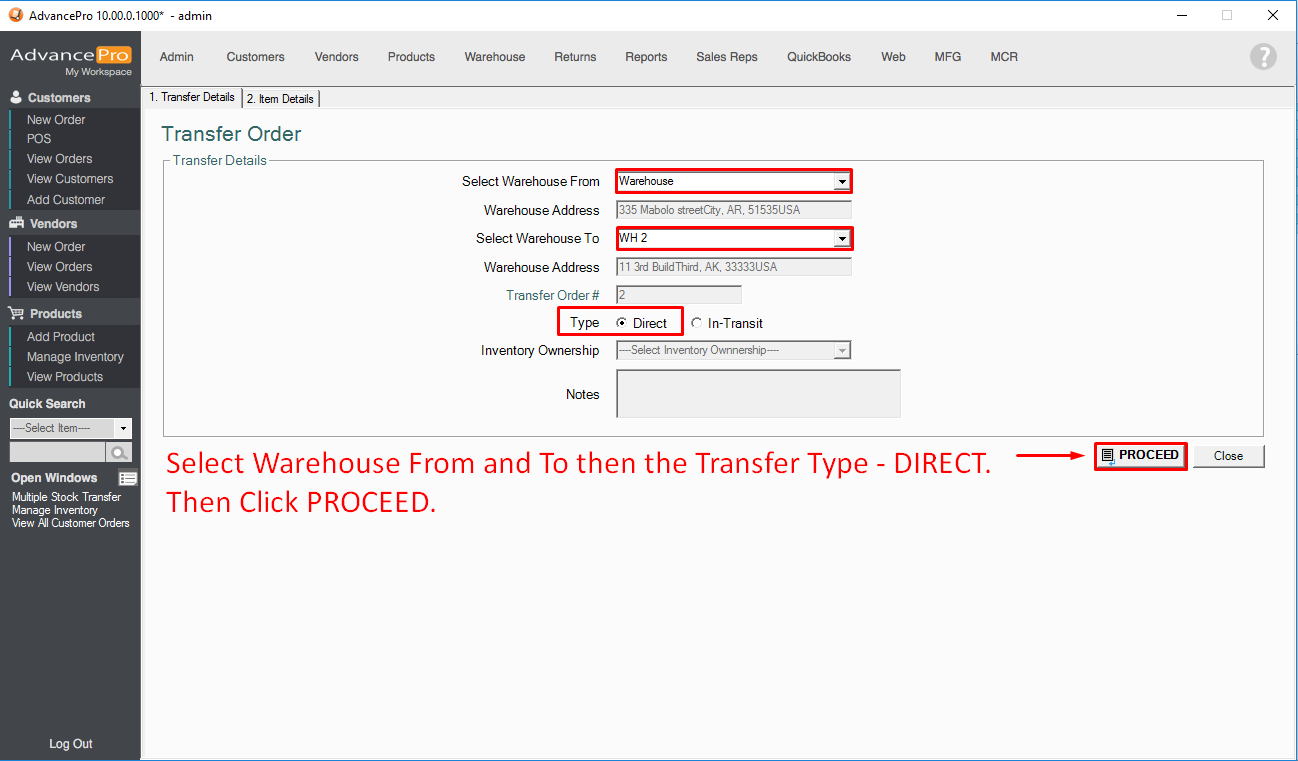Click the My Workspace label

[98, 72]
